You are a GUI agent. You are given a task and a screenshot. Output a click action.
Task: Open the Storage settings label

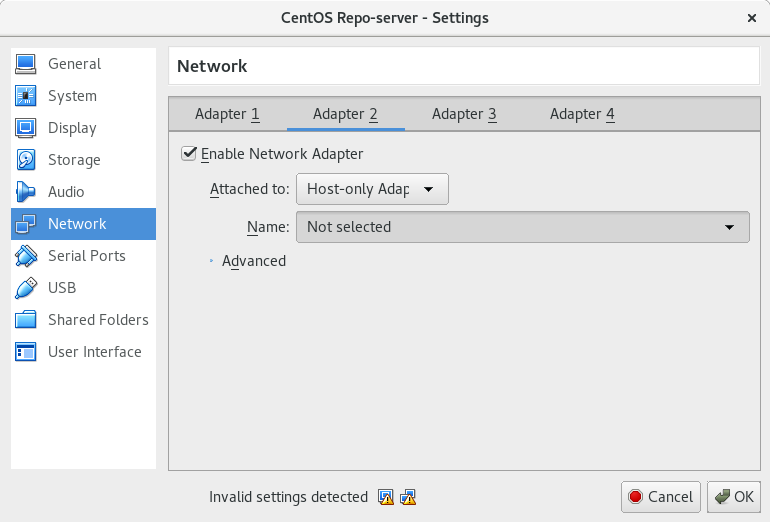(x=74, y=160)
